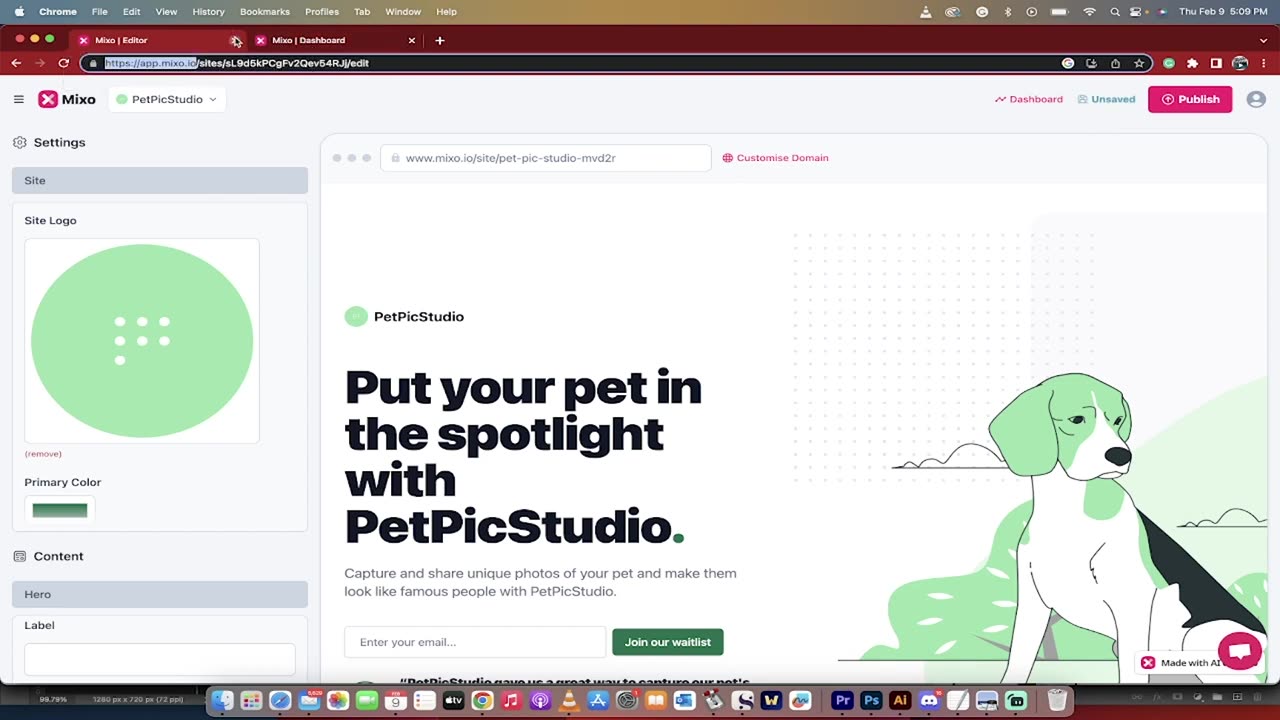Open Control Center in menu bar
The height and width of the screenshot is (720, 1280).
[1136, 12]
